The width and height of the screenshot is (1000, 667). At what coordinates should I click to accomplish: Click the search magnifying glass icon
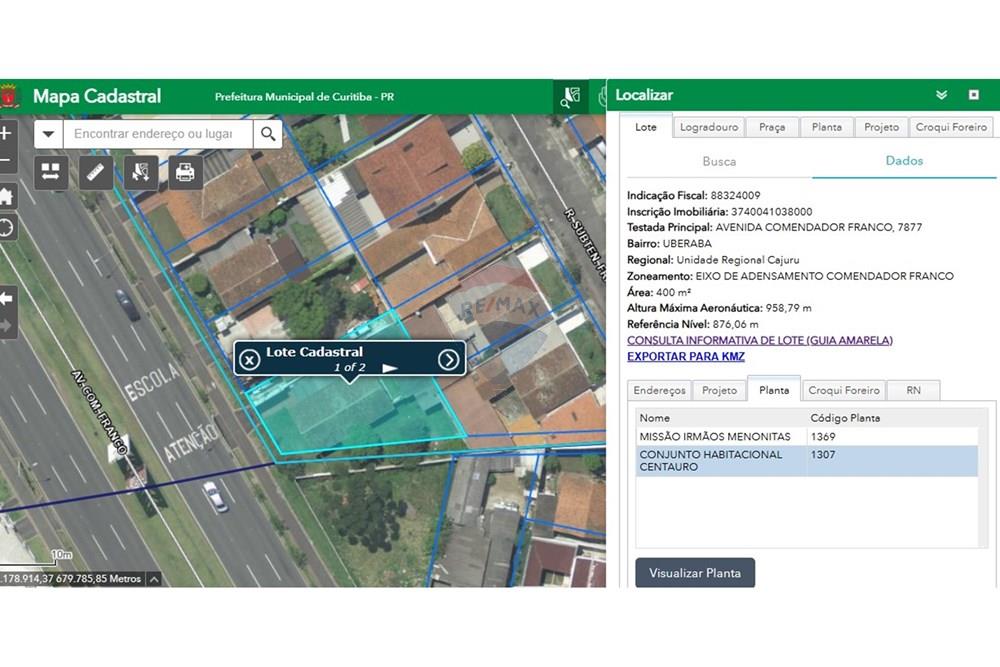coord(268,132)
